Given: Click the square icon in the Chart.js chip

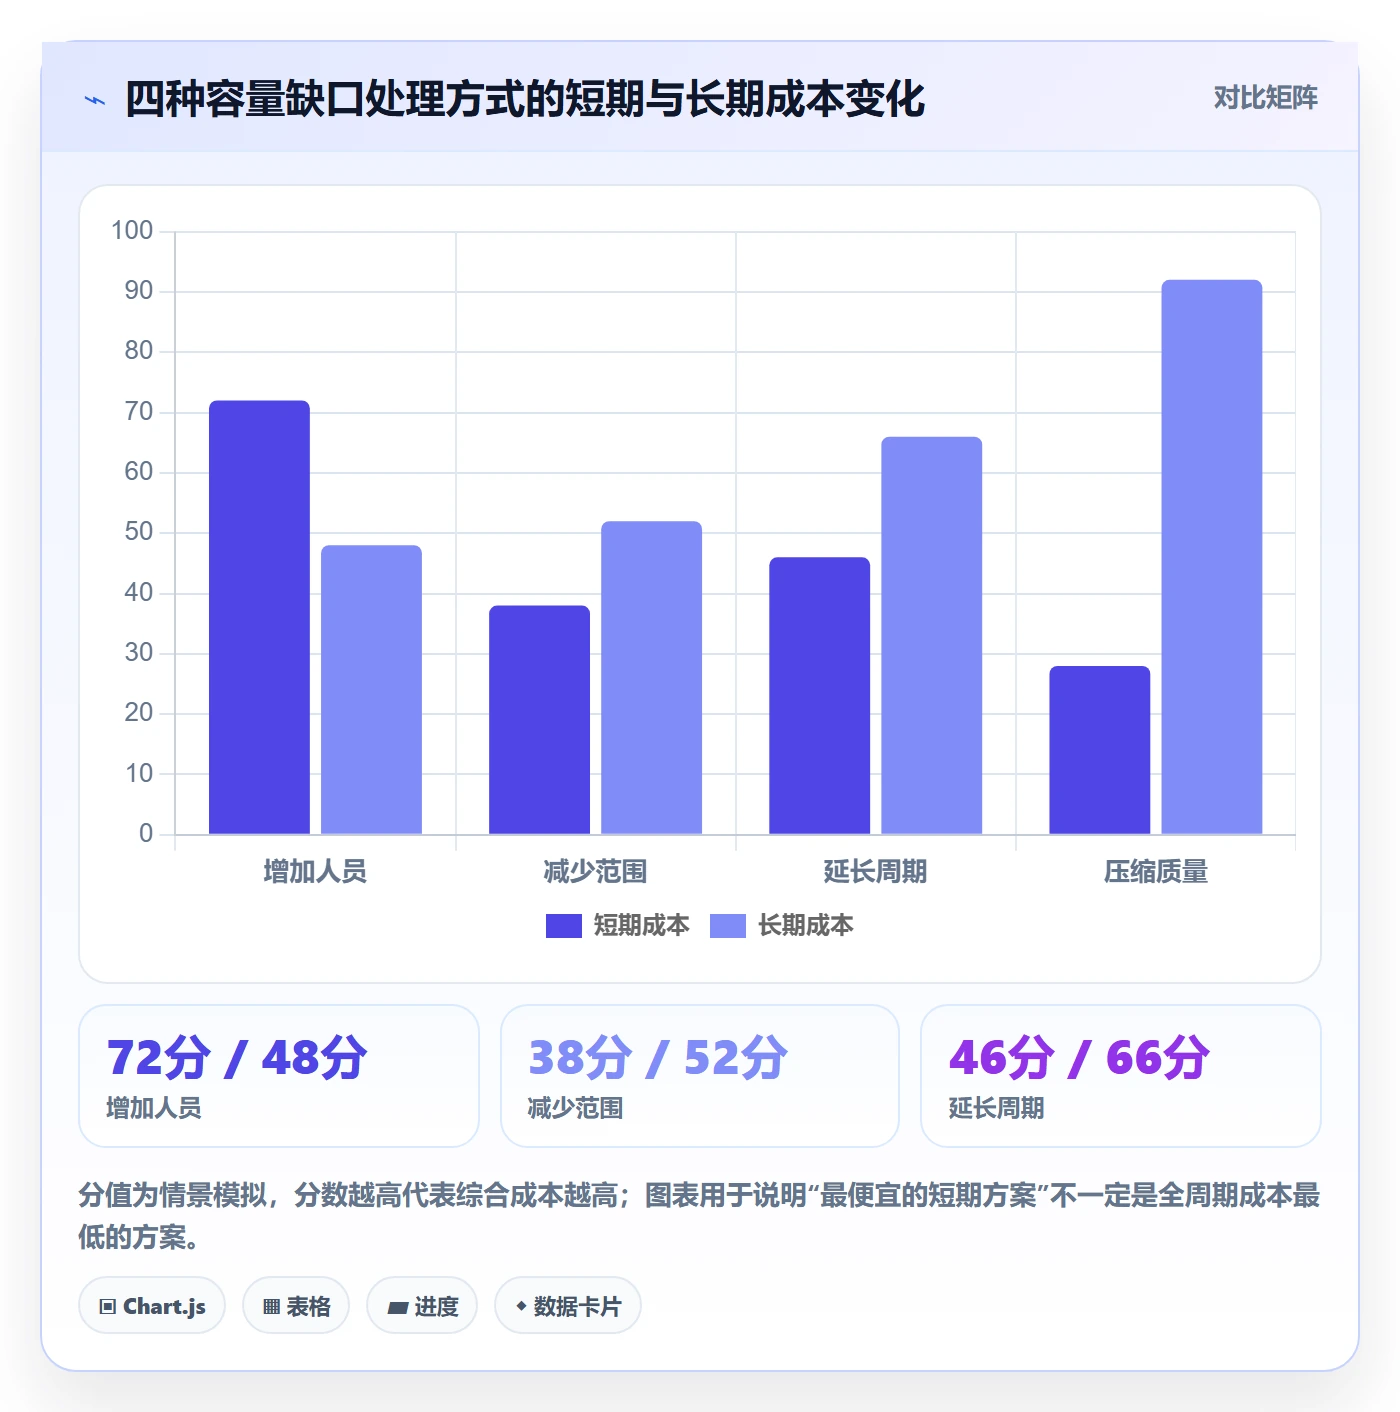Looking at the screenshot, I should coord(108,1307).
